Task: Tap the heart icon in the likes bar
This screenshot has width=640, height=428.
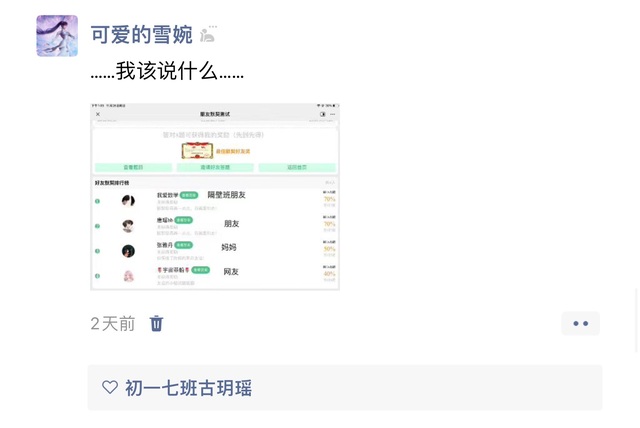Action: (x=110, y=387)
